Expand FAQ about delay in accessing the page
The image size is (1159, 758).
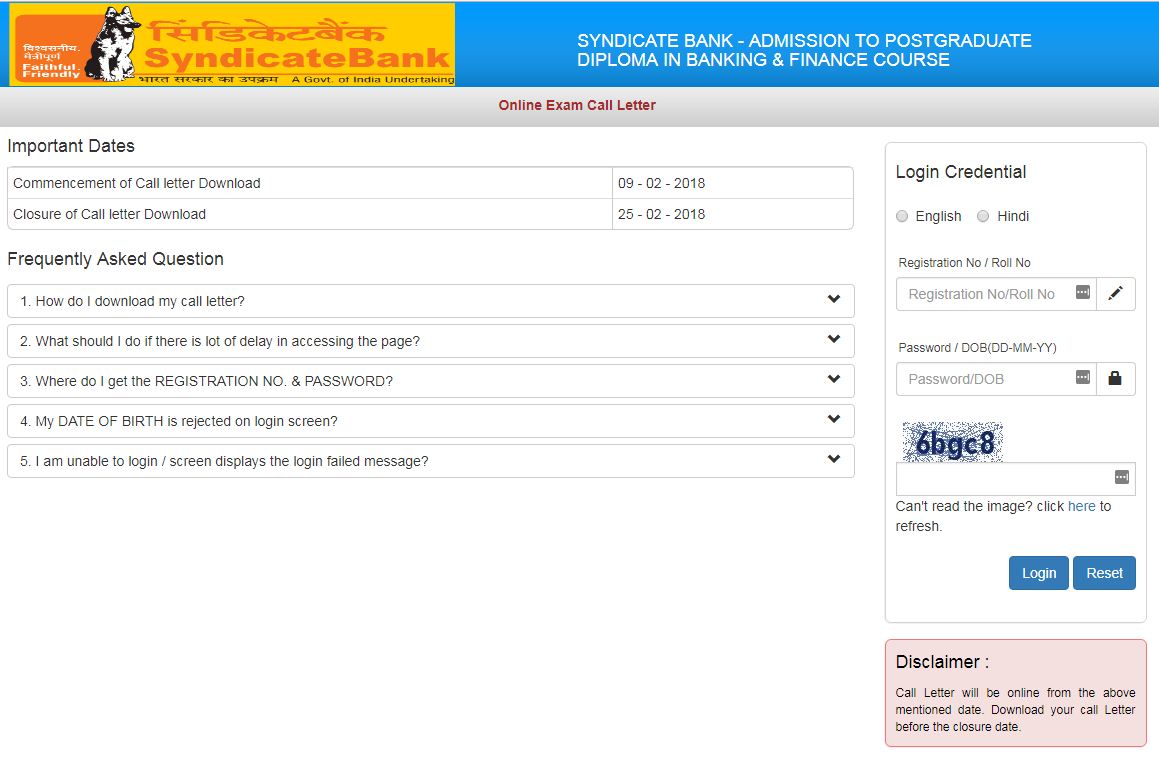click(x=431, y=341)
